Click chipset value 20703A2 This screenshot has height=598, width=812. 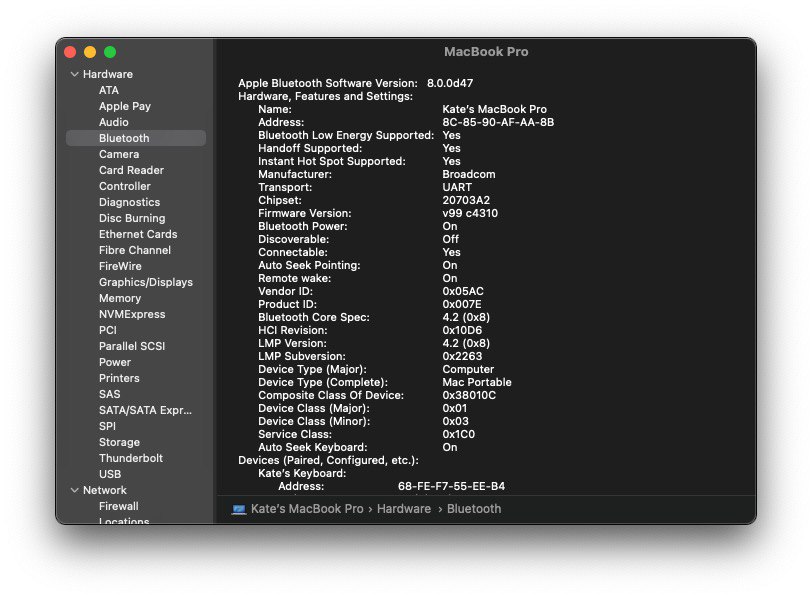point(466,200)
